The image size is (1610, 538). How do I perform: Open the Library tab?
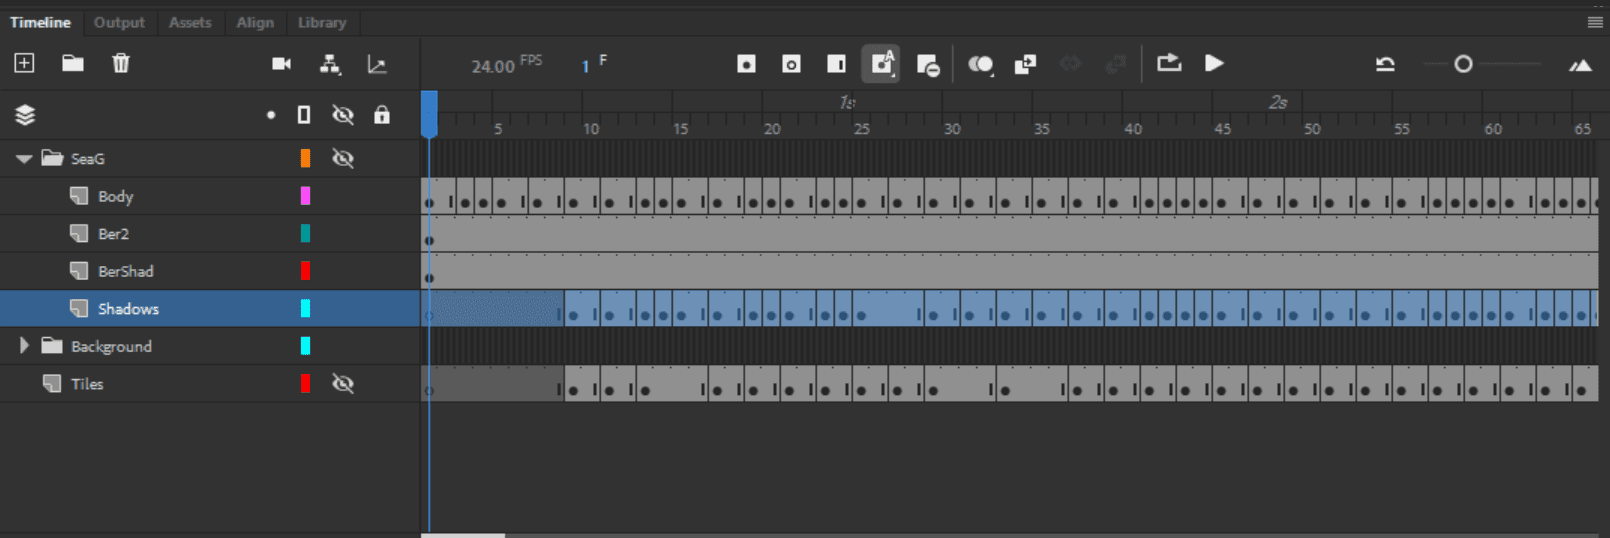tap(322, 22)
